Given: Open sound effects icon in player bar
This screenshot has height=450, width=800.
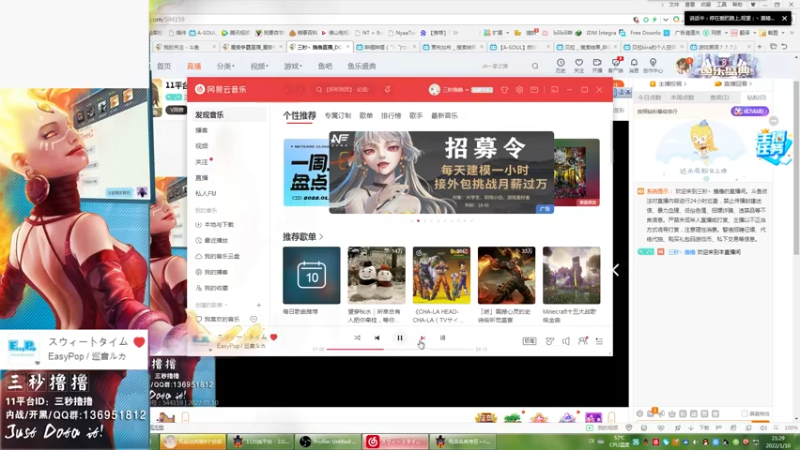Looking at the screenshot, I should click(x=549, y=341).
